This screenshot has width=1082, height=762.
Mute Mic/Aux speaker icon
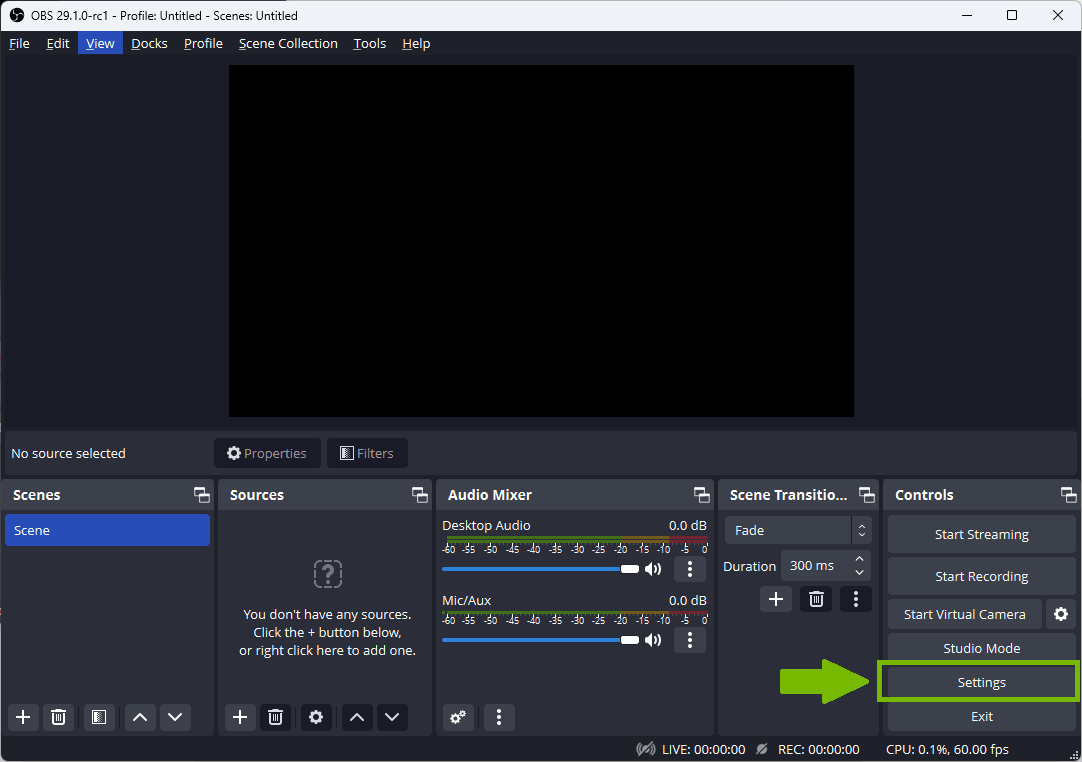[653, 640]
